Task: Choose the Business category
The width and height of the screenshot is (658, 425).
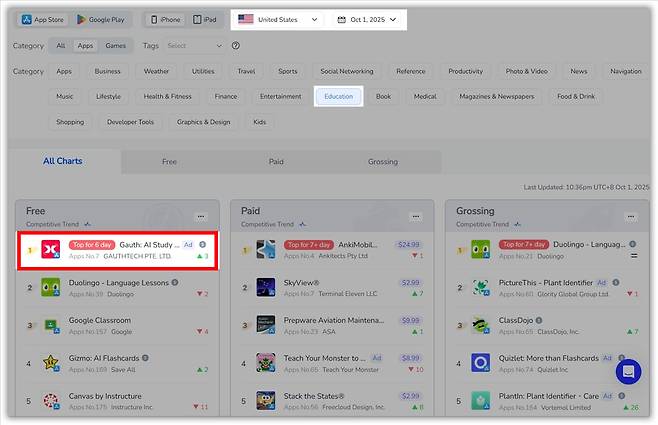Action: pos(107,71)
